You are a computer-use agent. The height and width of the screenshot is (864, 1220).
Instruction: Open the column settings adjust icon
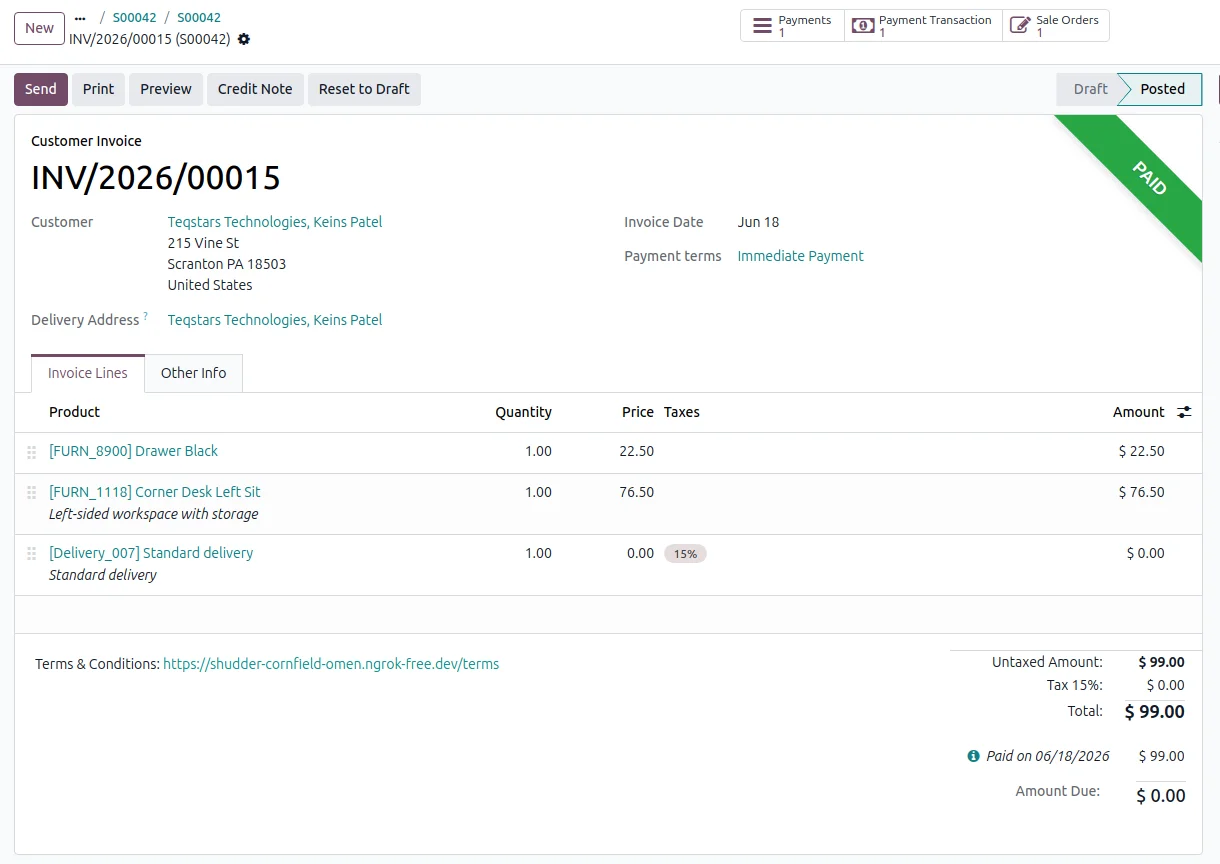1184,412
